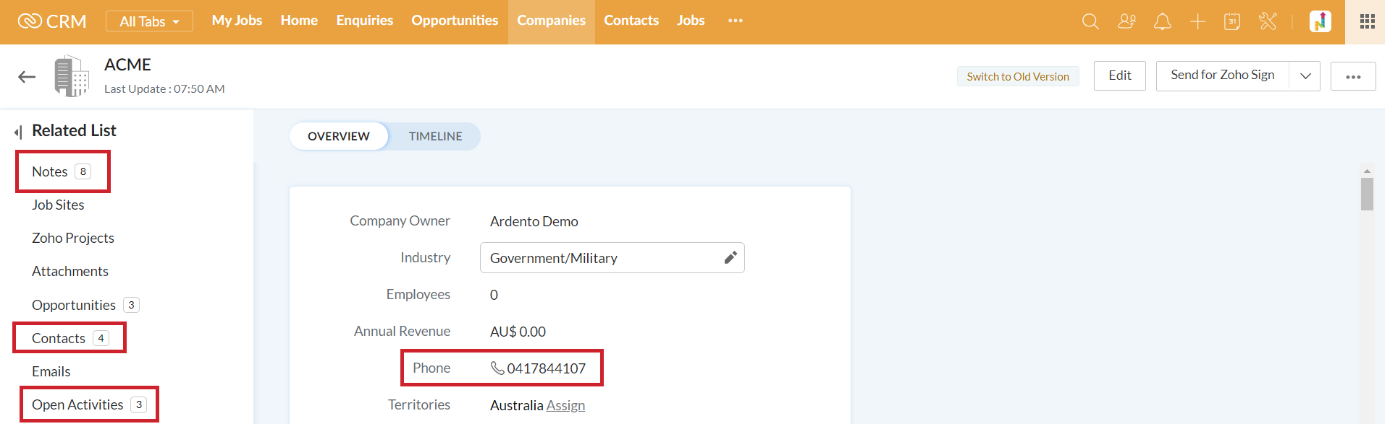The image size is (1385, 424).
Task: Click Last Update 07:50 AM text
Action: click(164, 89)
